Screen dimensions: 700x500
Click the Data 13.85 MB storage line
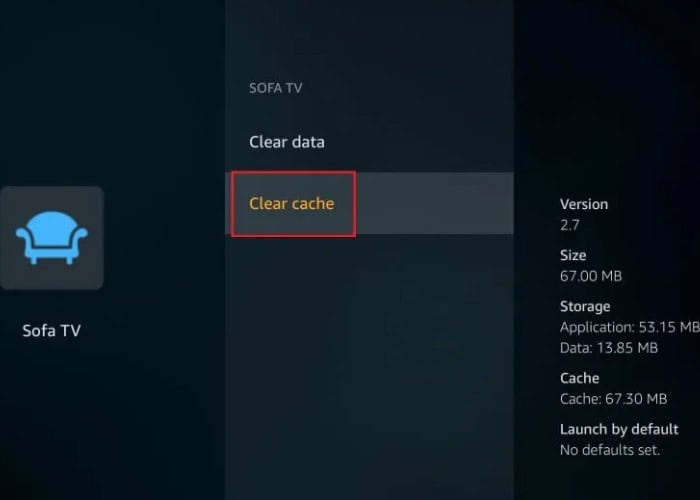(x=609, y=348)
